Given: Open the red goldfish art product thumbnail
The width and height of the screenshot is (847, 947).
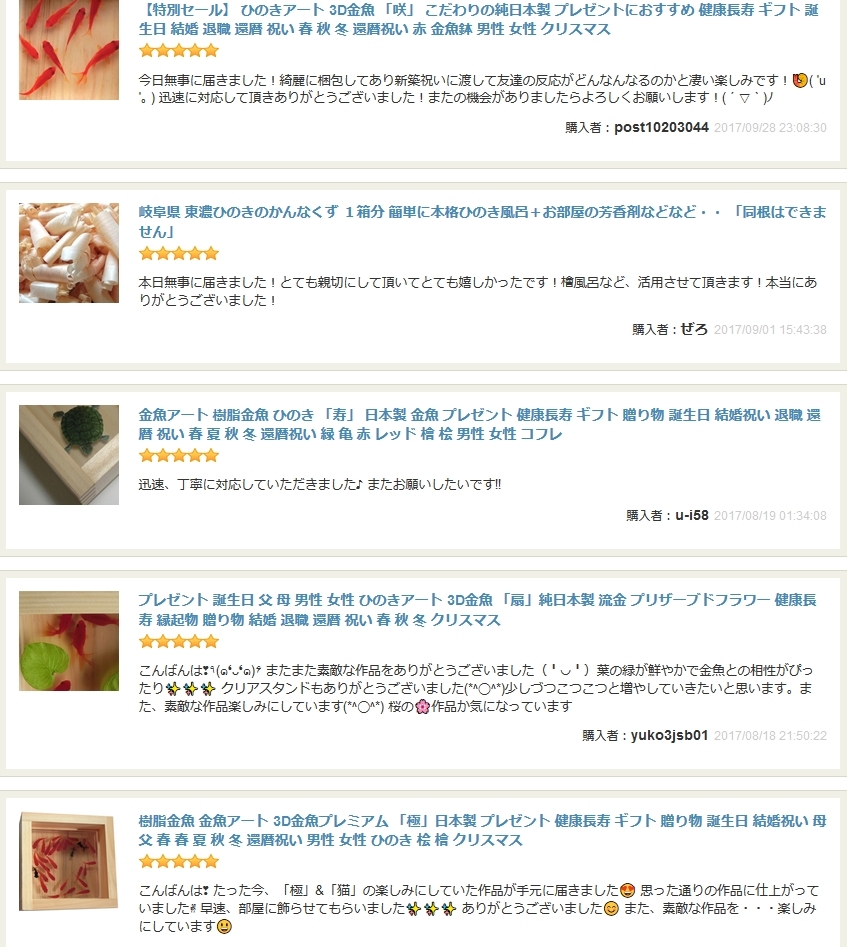Looking at the screenshot, I should pos(69,50).
